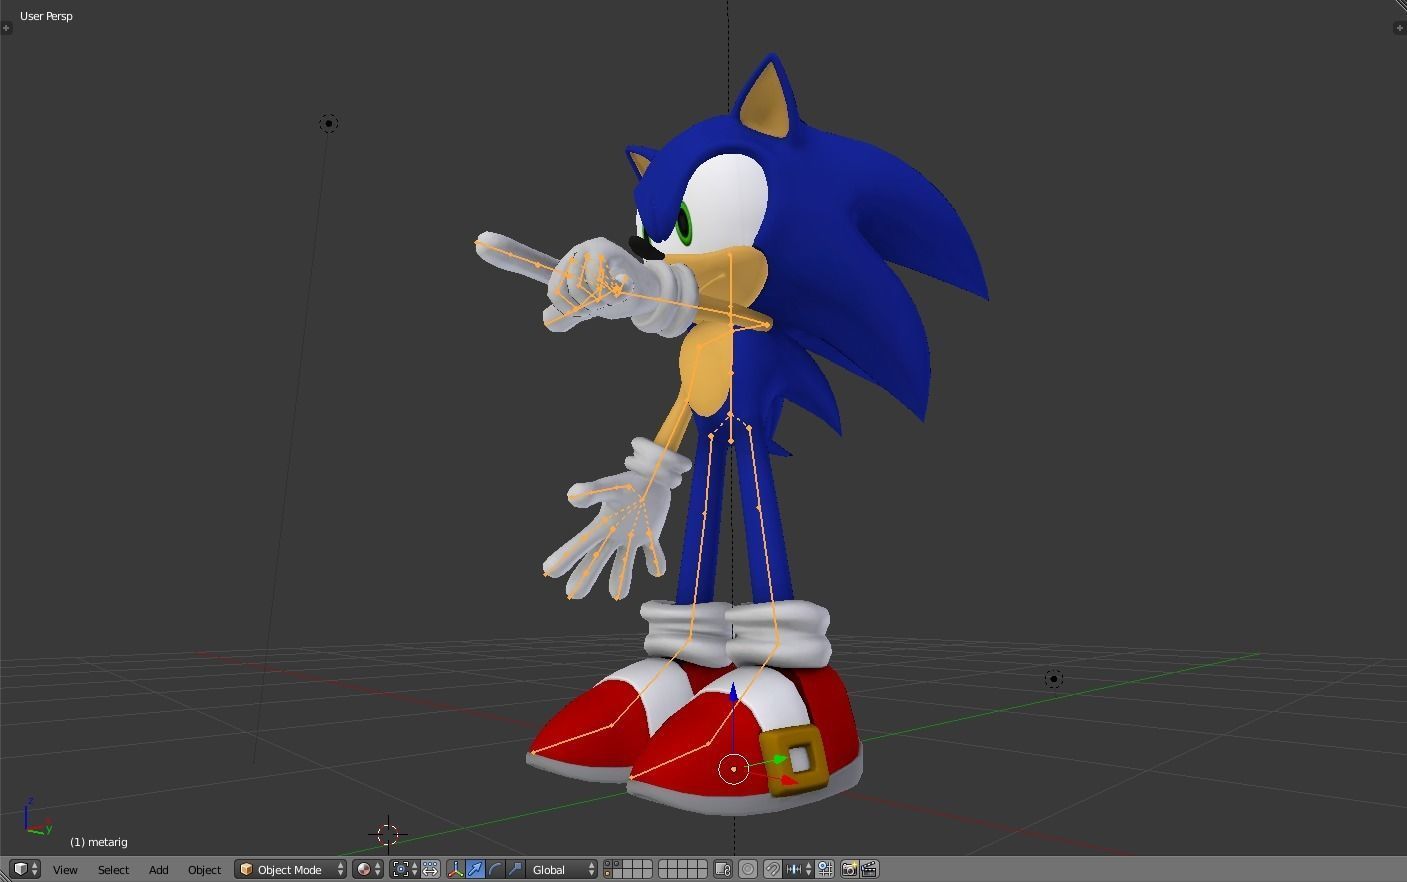Open the Select menu

pyautogui.click(x=113, y=870)
